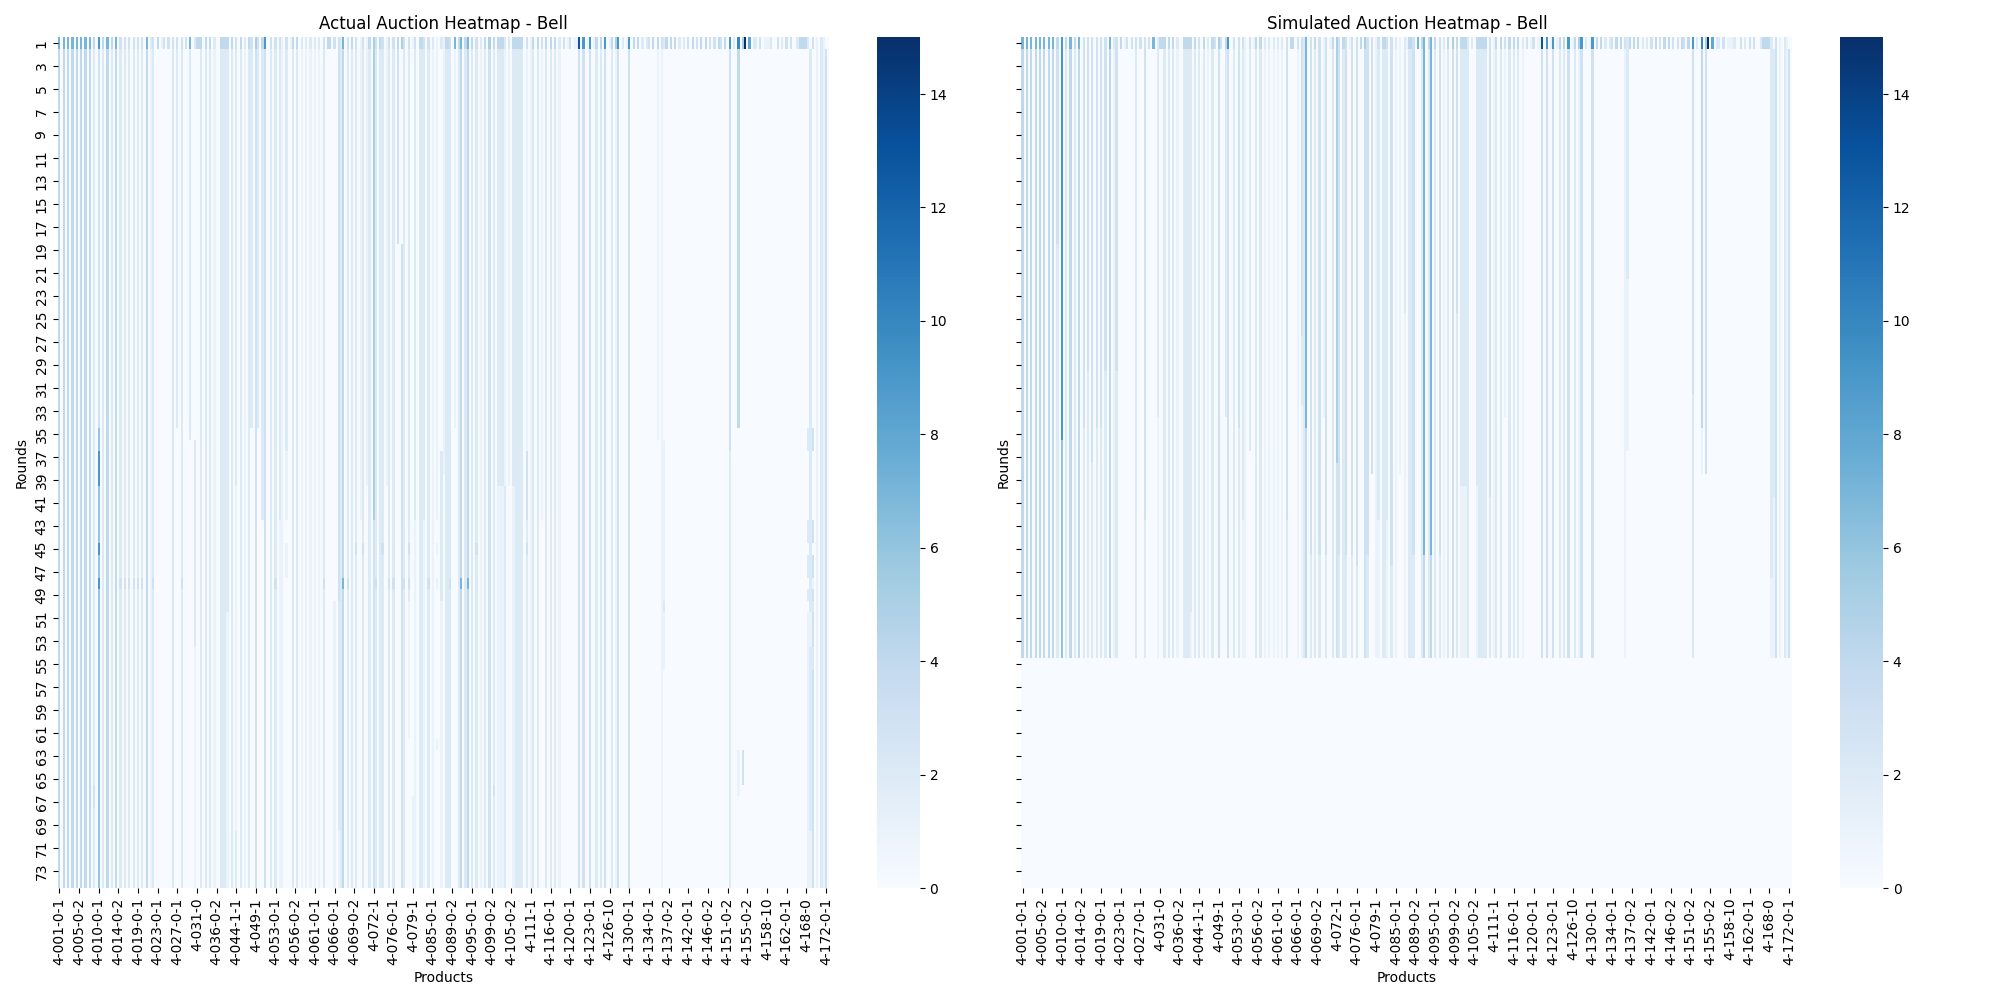Click product label 4-001-0-1 under the Simulated heatmap
This screenshot has height=1000, width=2000.
point(1022,931)
